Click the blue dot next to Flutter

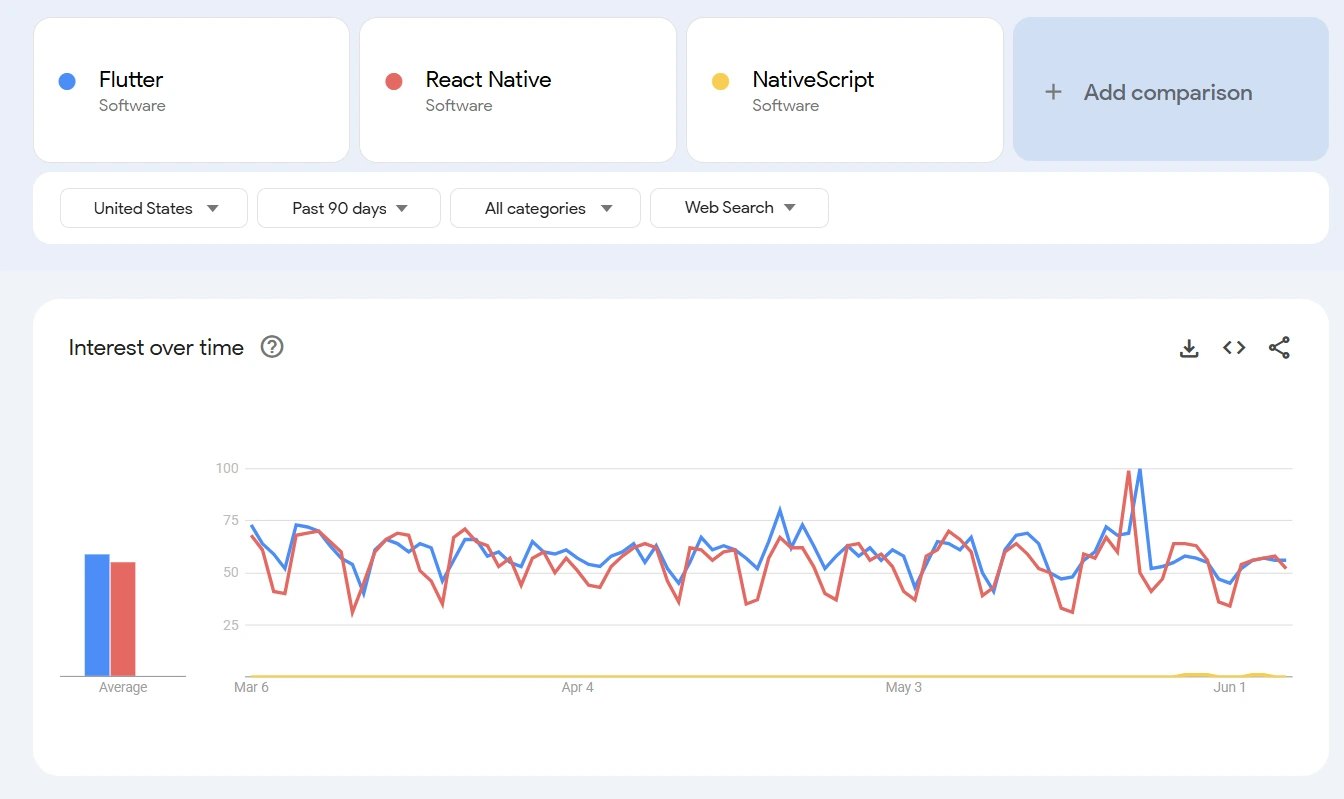click(67, 81)
